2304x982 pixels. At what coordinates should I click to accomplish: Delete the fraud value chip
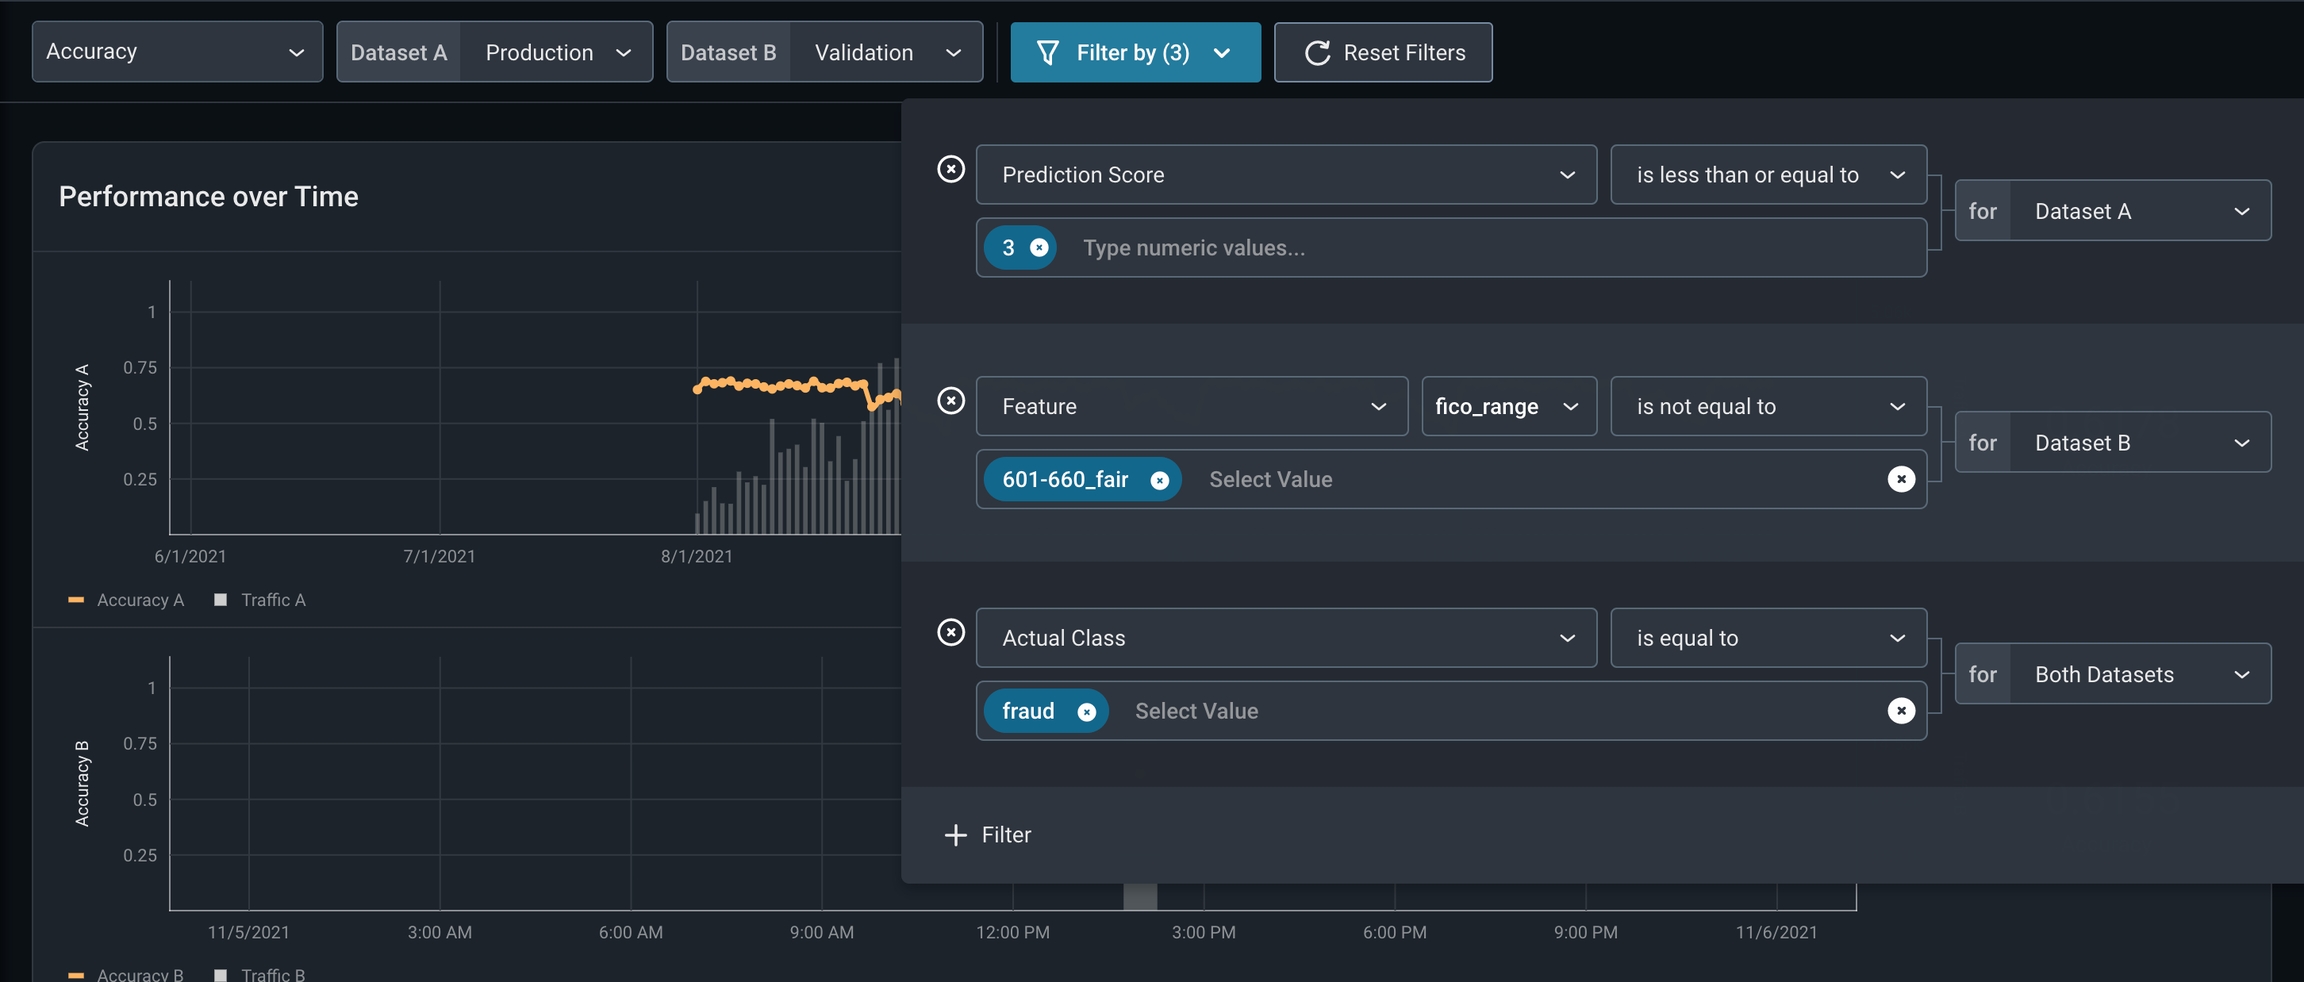click(1086, 712)
